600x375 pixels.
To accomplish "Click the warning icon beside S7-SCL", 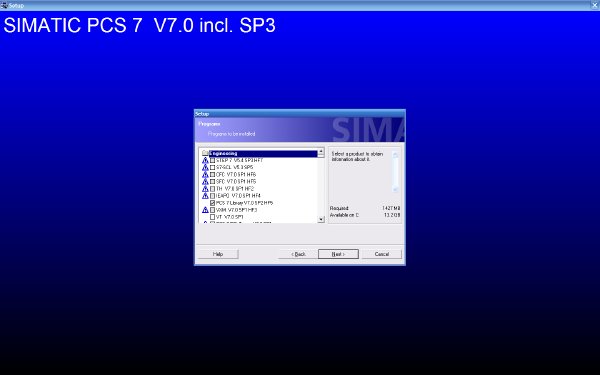I will pyautogui.click(x=205, y=167).
